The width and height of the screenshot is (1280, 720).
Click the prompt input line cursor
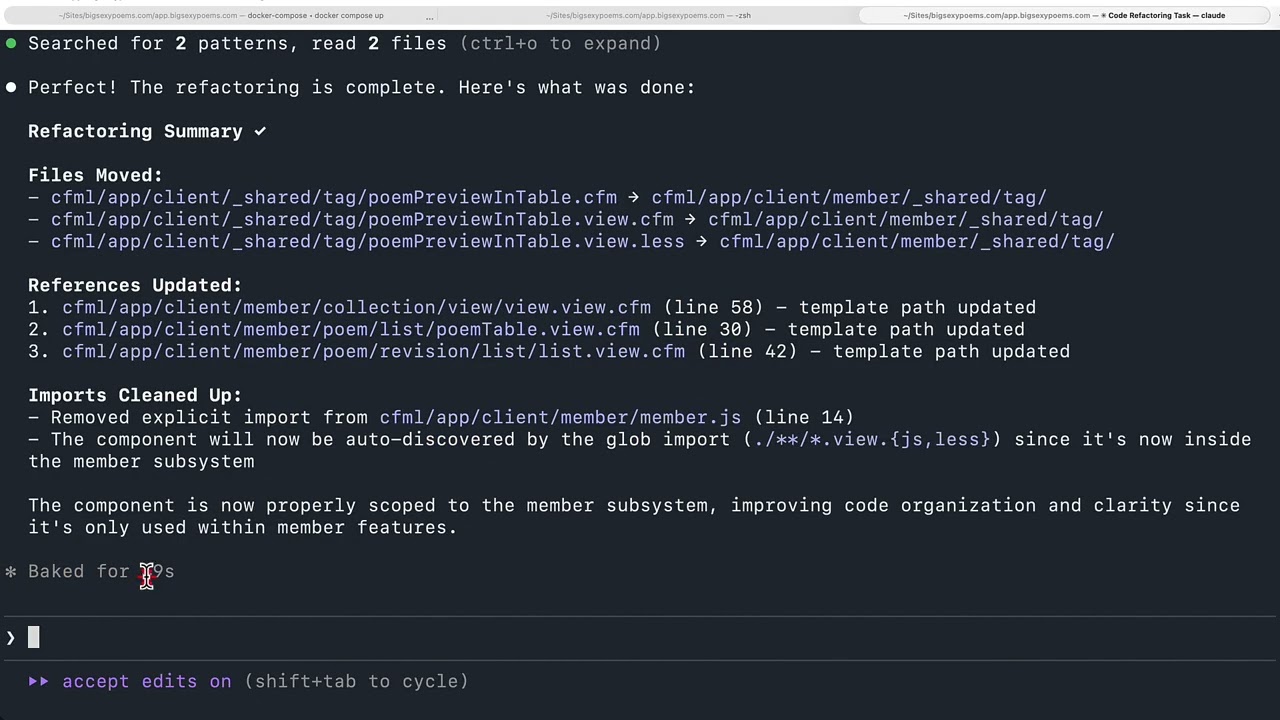pos(33,637)
